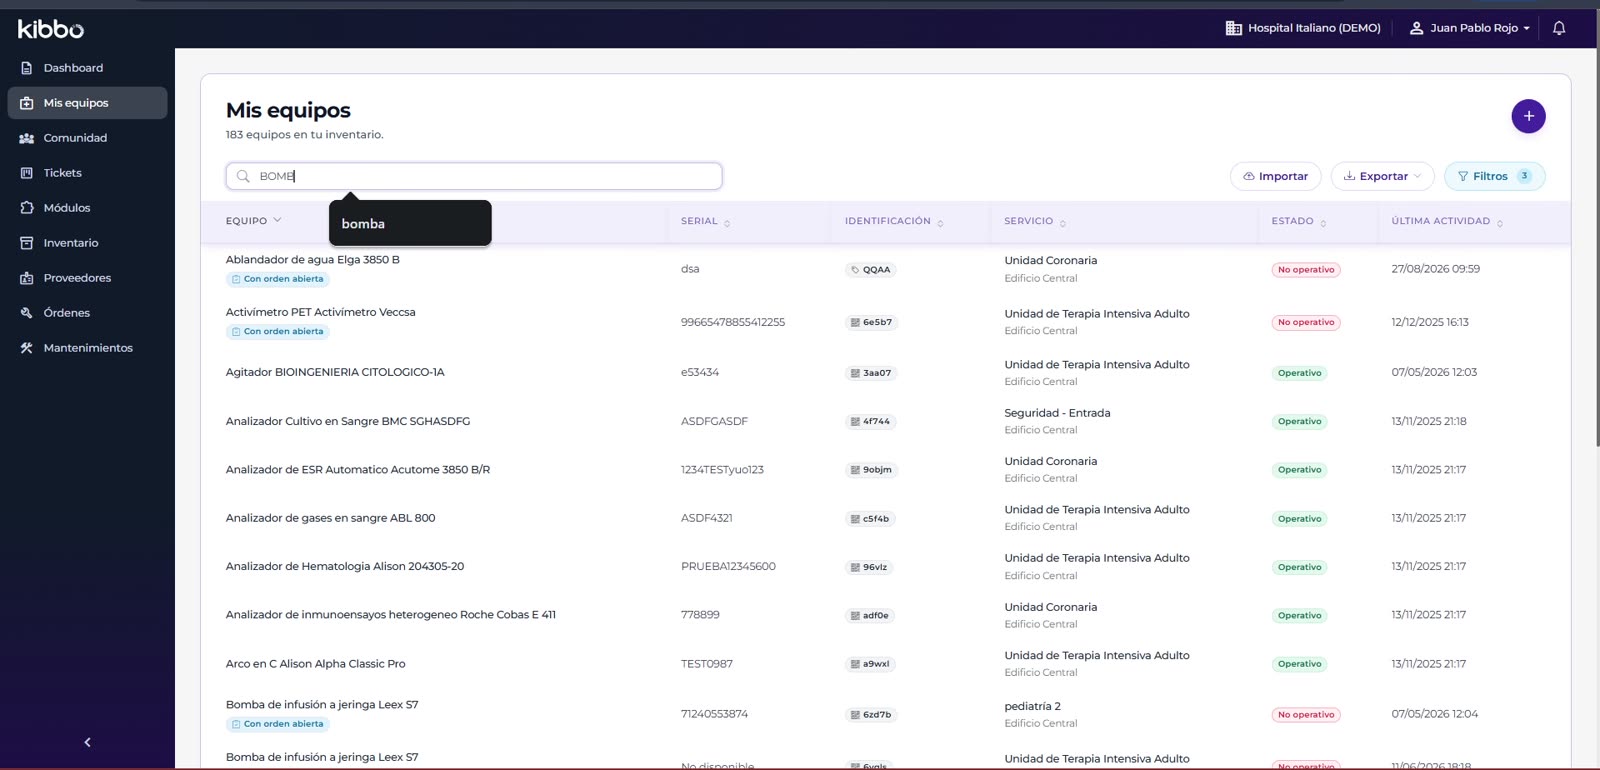The width and height of the screenshot is (1600, 770).
Task: Open the notifications bell
Action: click(x=1559, y=28)
